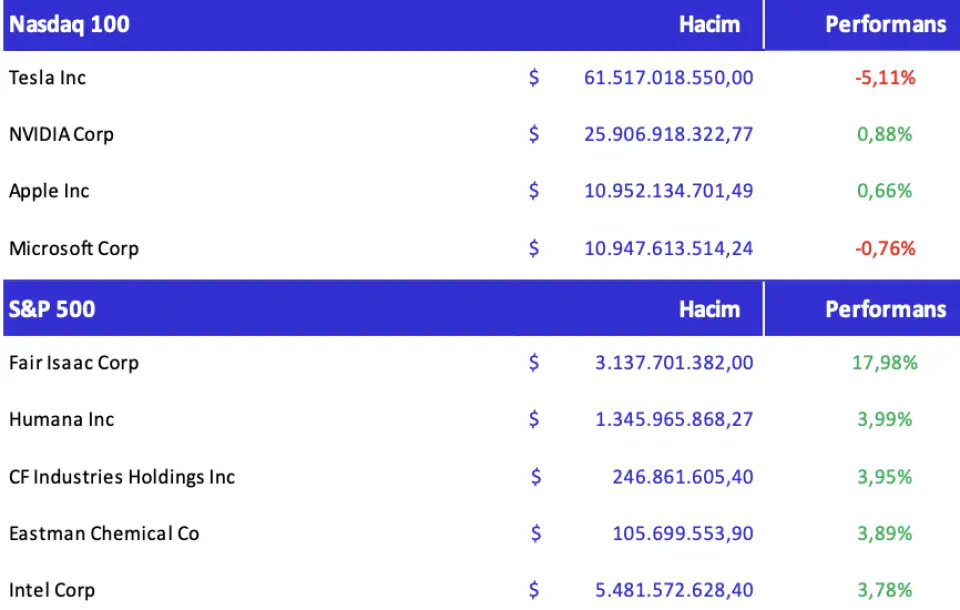Select Microsoft's -0,76% performance value
Image resolution: width=960 pixels, height=610 pixels.
click(885, 248)
